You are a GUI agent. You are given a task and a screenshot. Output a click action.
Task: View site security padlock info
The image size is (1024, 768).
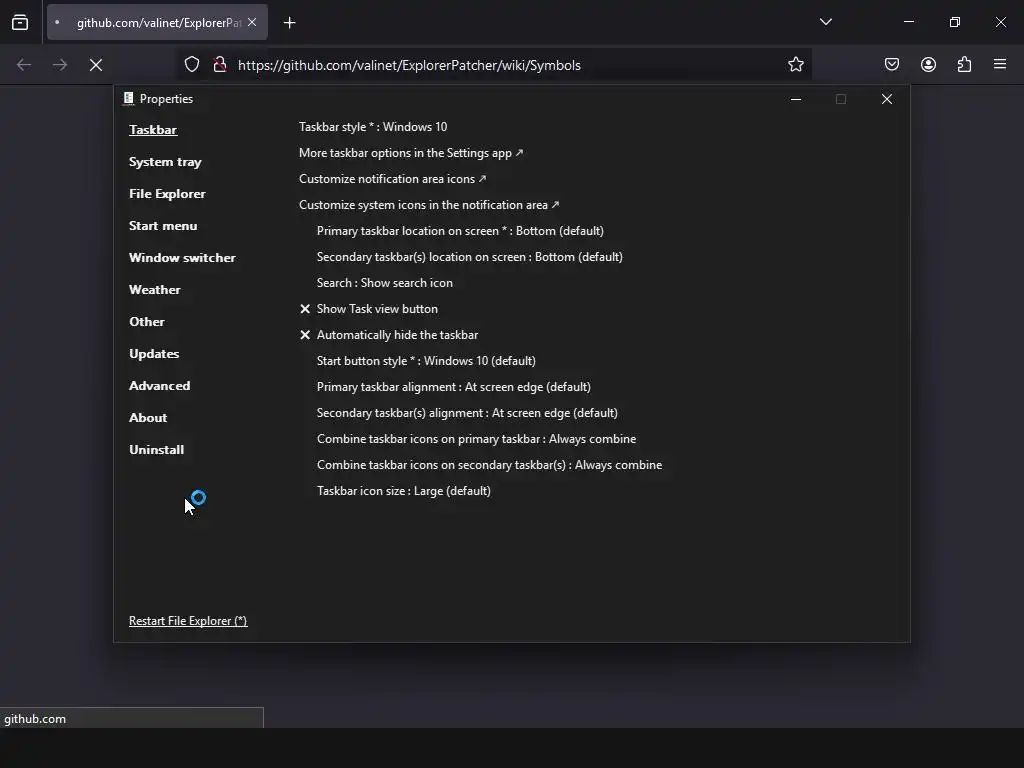220,65
